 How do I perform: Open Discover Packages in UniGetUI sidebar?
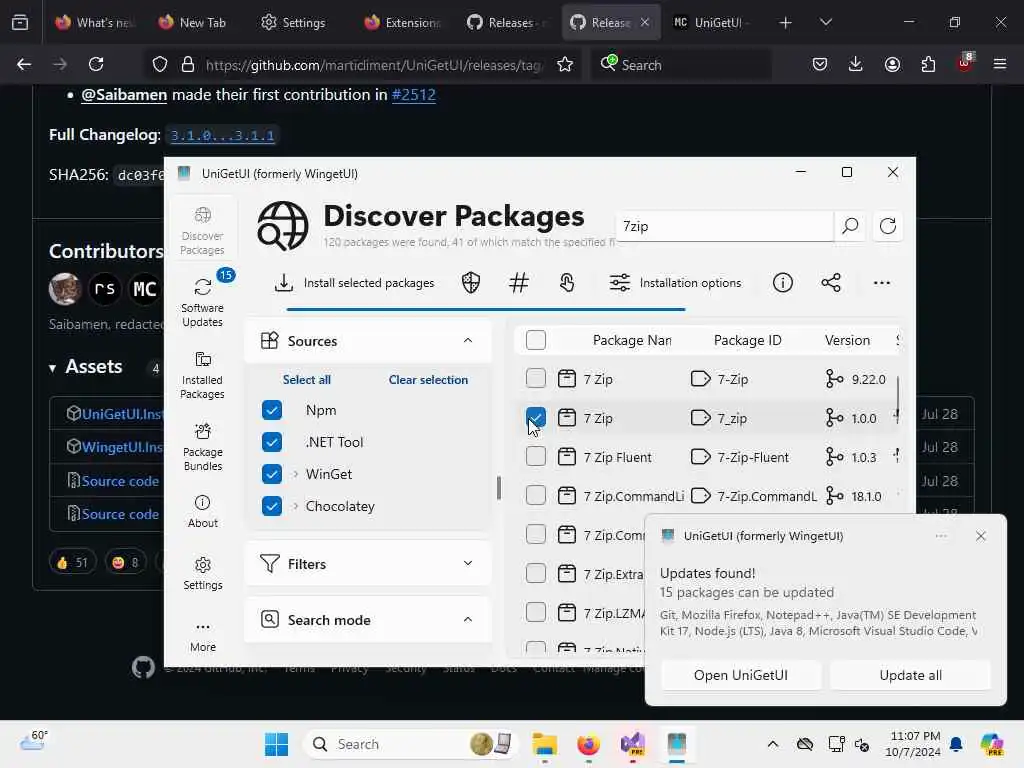(202, 231)
